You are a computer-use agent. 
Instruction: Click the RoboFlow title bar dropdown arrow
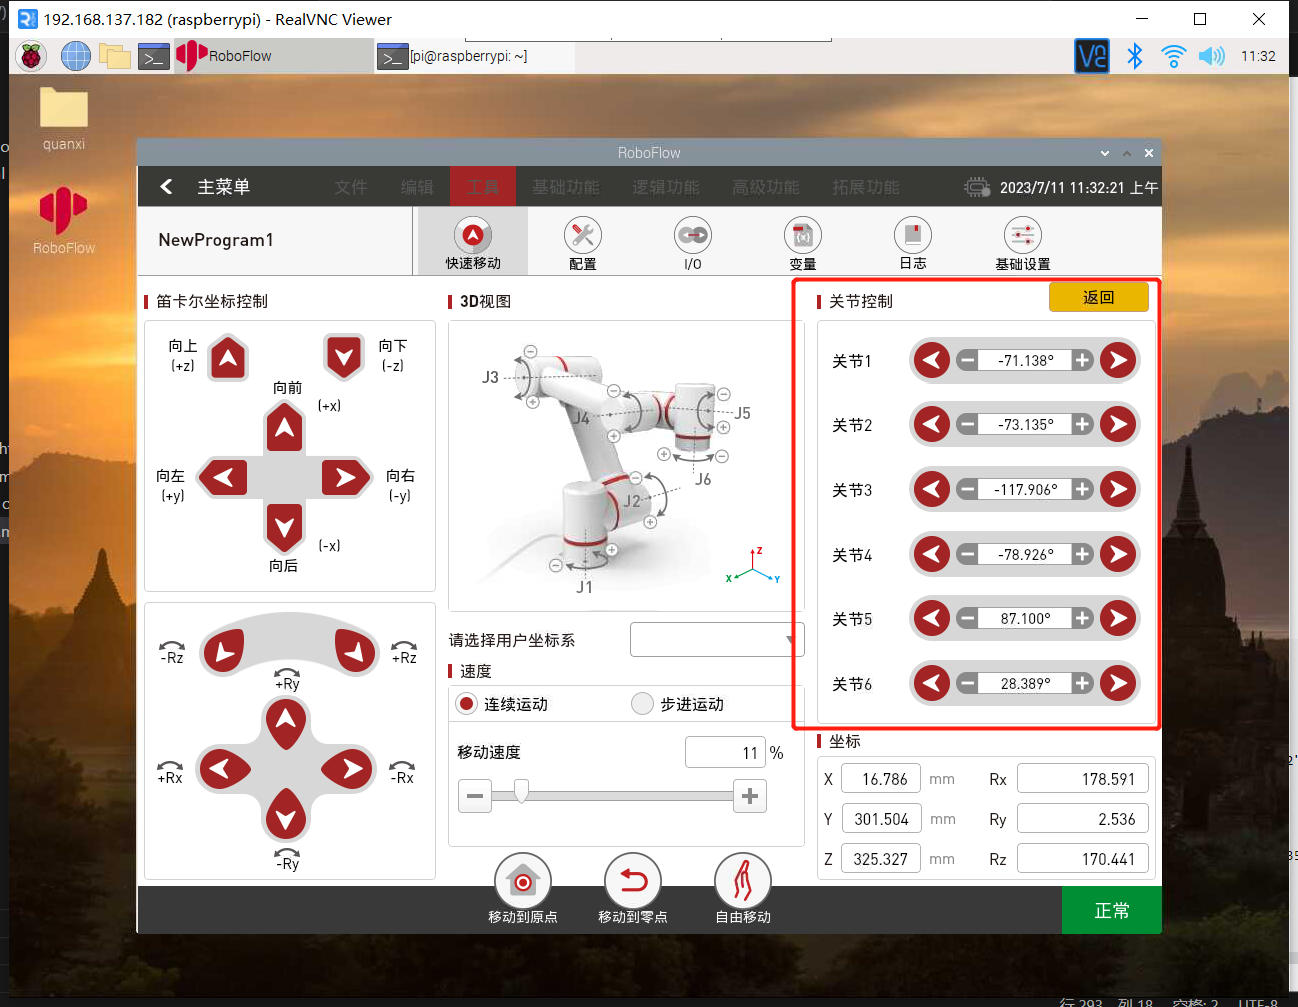tap(1104, 153)
